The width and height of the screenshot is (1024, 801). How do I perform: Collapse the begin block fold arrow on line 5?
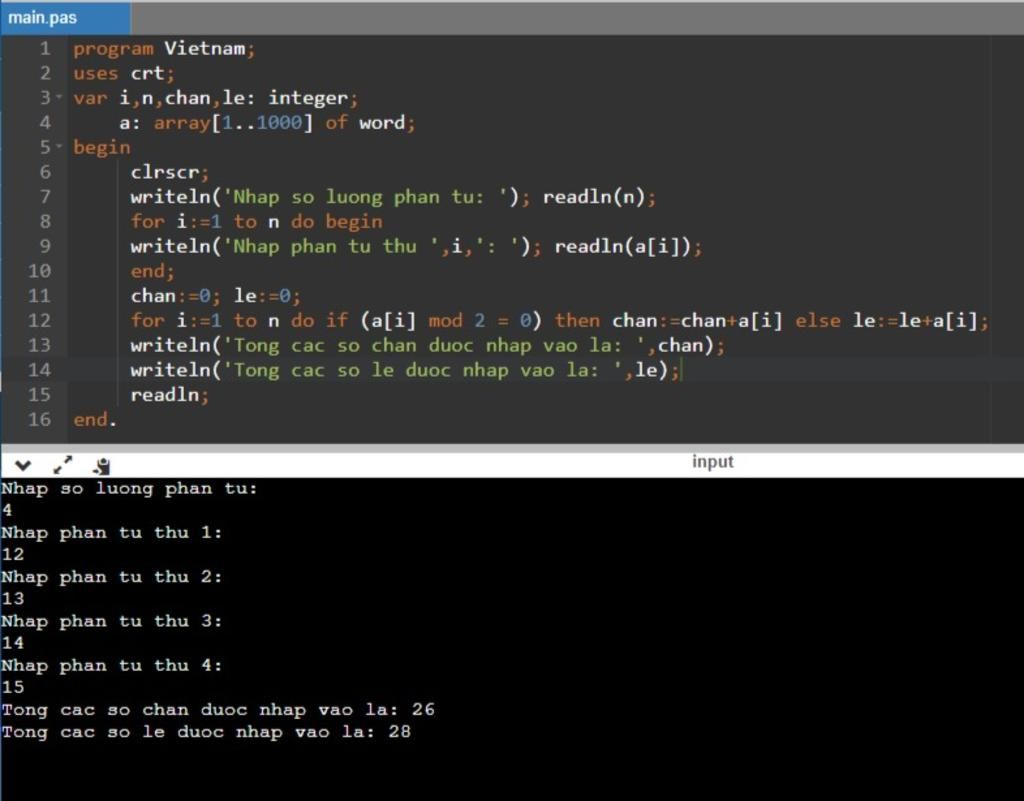[59, 147]
